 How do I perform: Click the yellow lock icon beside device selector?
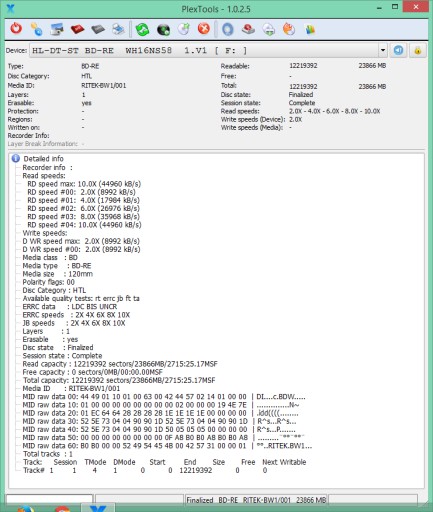(x=418, y=51)
